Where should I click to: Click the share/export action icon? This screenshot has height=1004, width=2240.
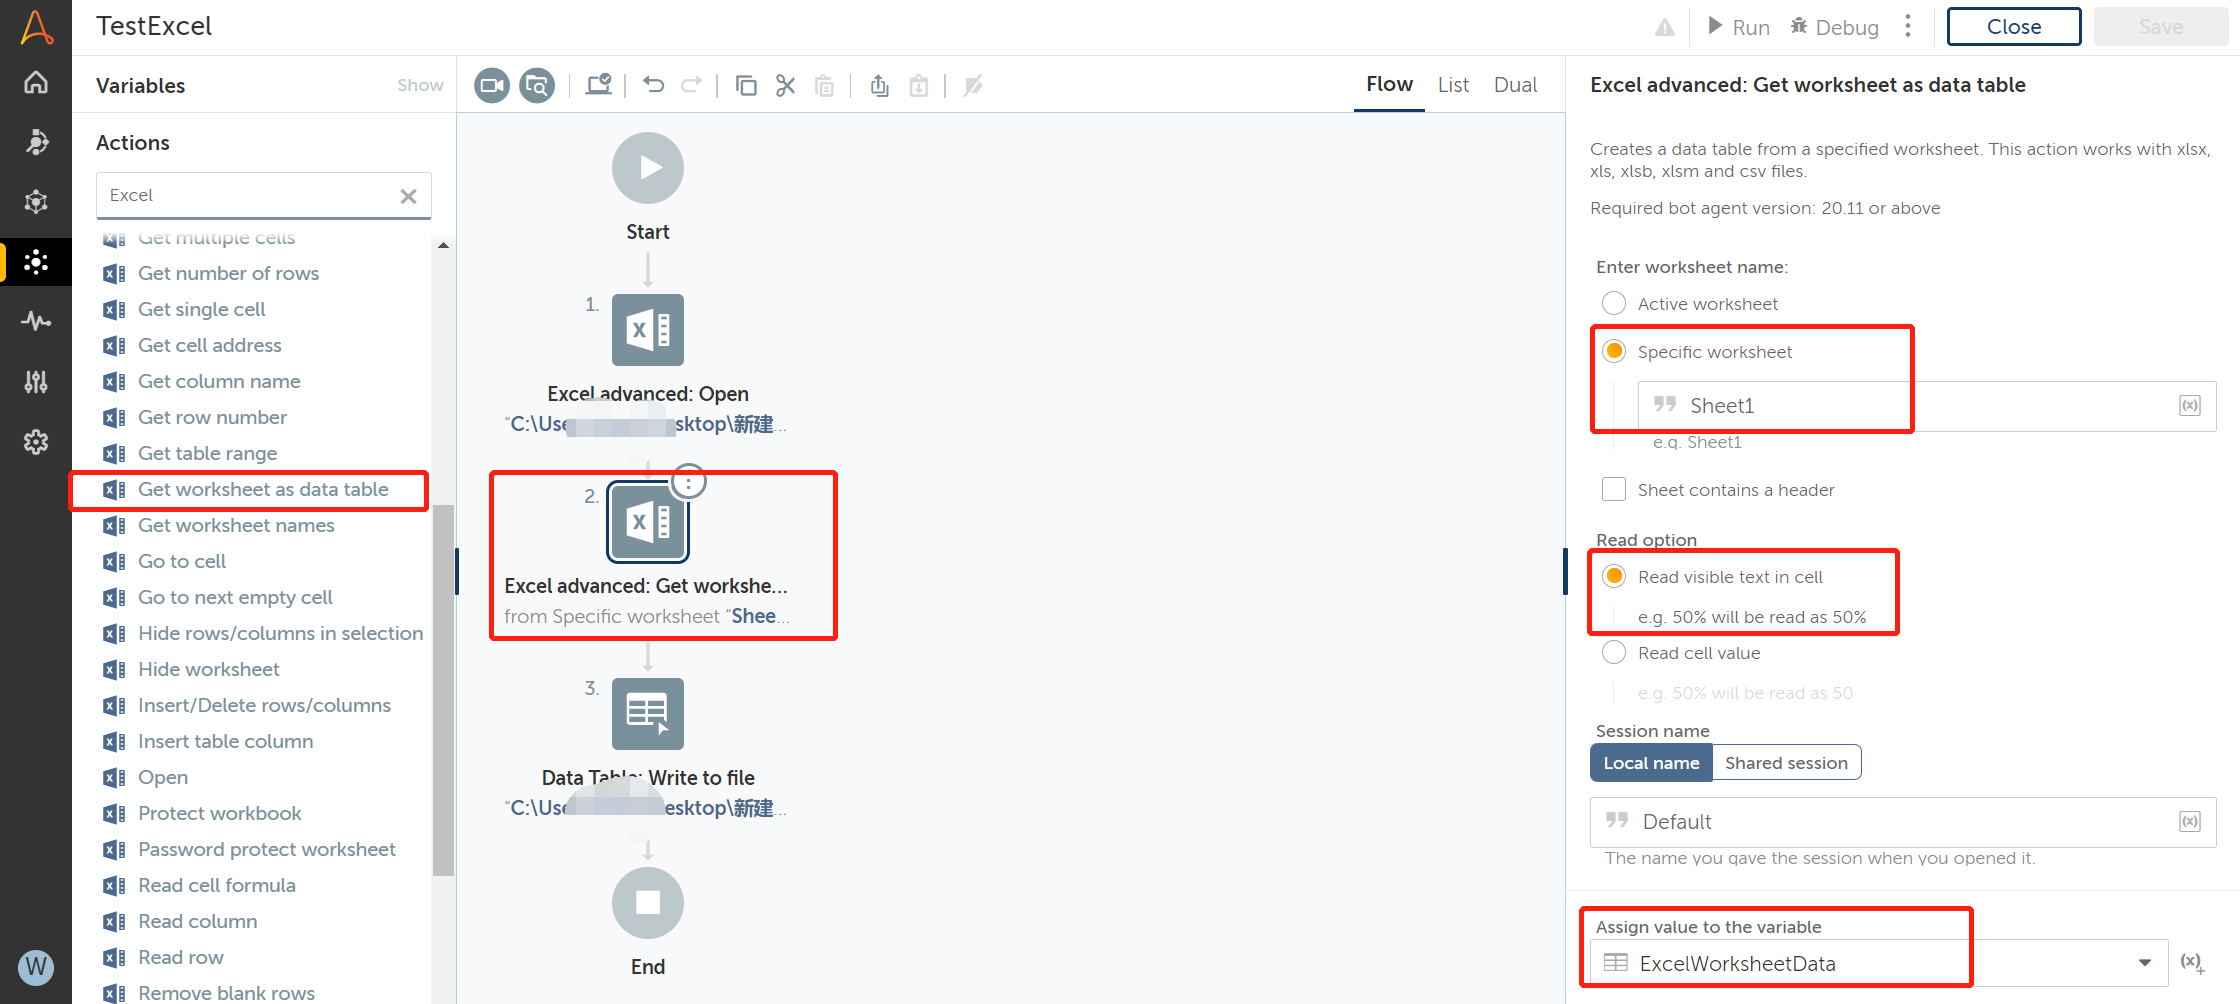[x=879, y=85]
